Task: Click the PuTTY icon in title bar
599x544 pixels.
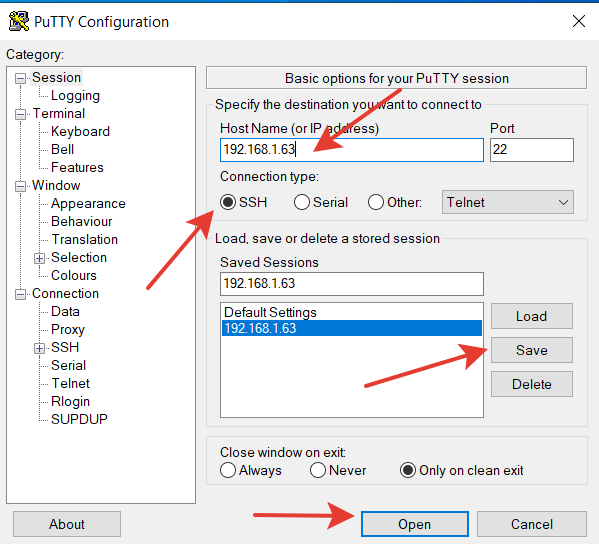Action: point(18,21)
